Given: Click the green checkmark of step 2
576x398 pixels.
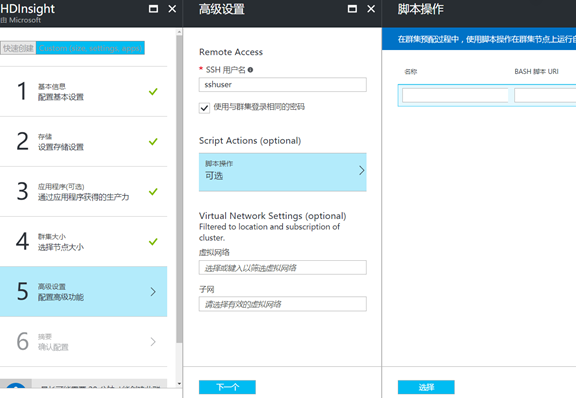Looking at the screenshot, I should pyautogui.click(x=153, y=141).
